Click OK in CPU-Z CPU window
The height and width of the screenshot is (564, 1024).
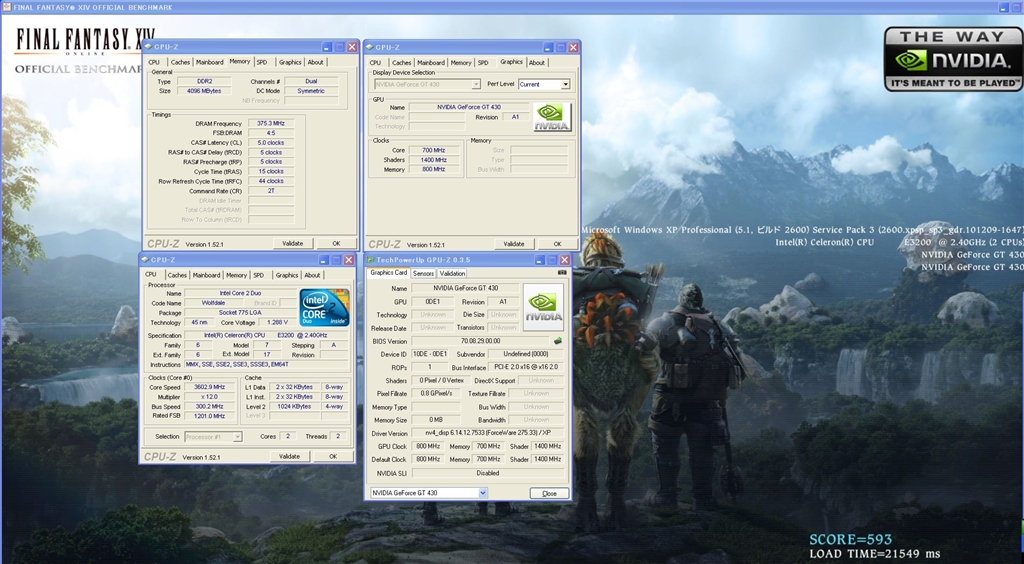coord(332,456)
